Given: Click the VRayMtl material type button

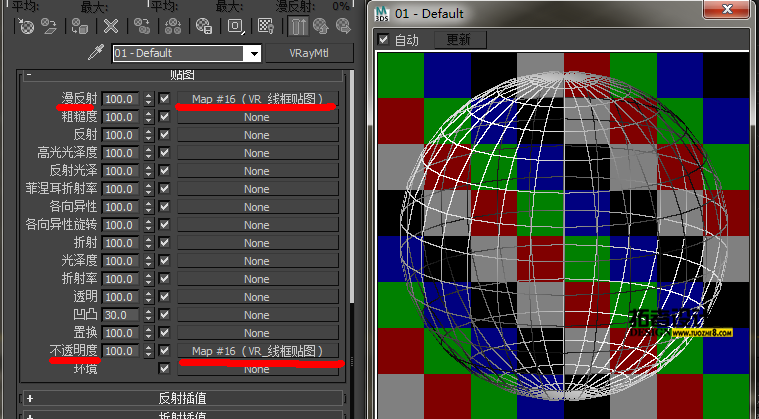Looking at the screenshot, I should 309,53.
